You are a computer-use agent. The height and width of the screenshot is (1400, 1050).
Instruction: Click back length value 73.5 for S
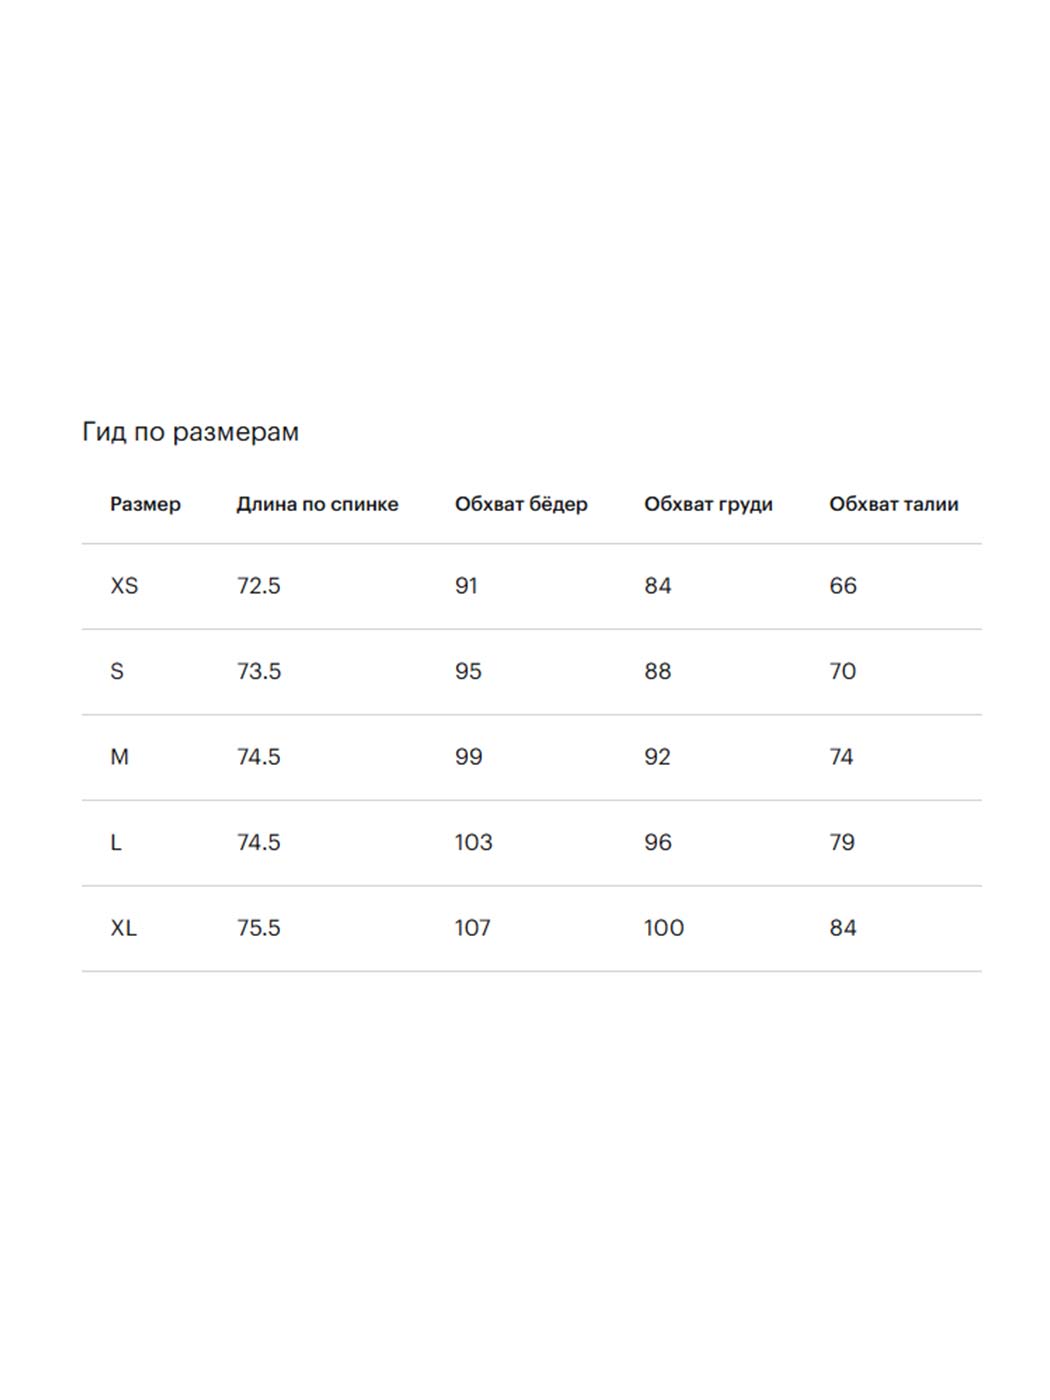(258, 671)
